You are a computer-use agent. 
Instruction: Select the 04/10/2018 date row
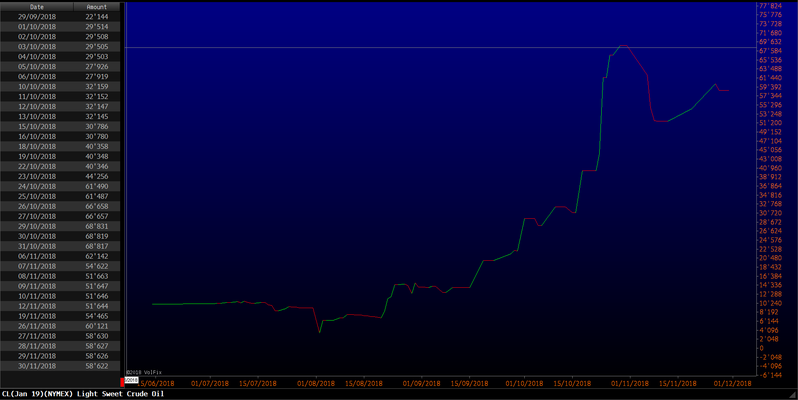(60, 56)
